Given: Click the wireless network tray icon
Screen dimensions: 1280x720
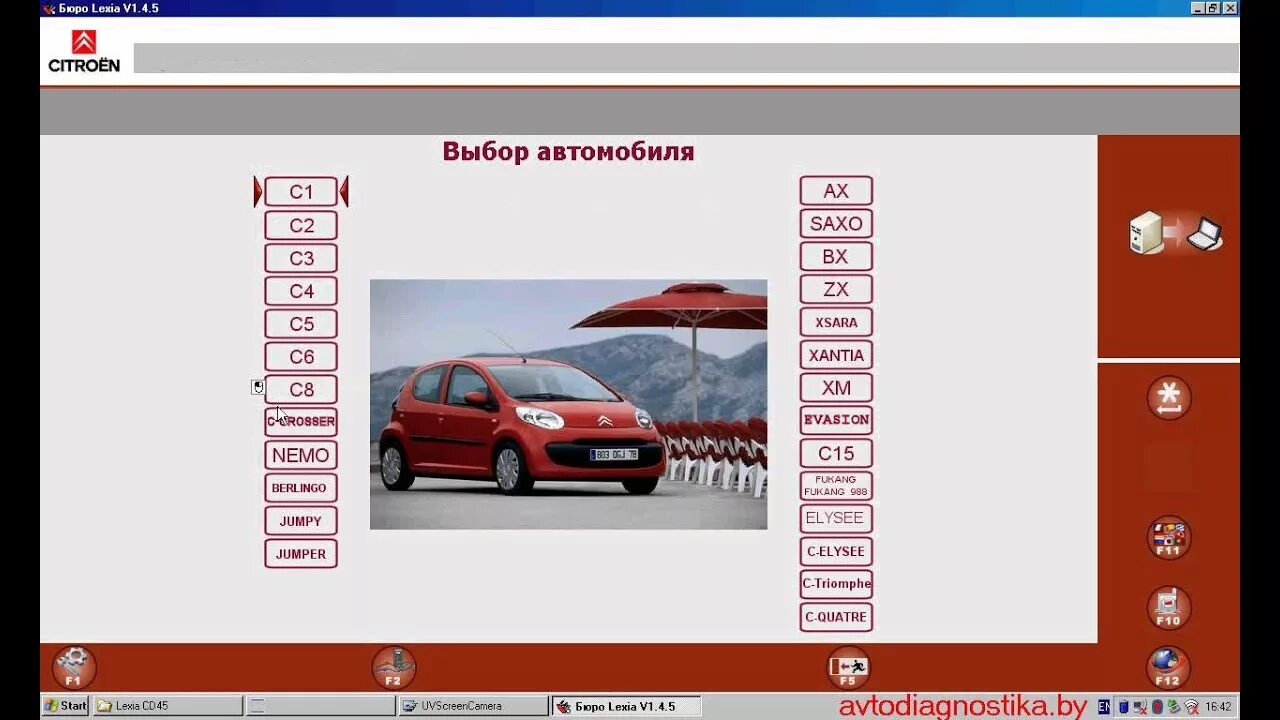Looking at the screenshot, I should coord(1191,706).
